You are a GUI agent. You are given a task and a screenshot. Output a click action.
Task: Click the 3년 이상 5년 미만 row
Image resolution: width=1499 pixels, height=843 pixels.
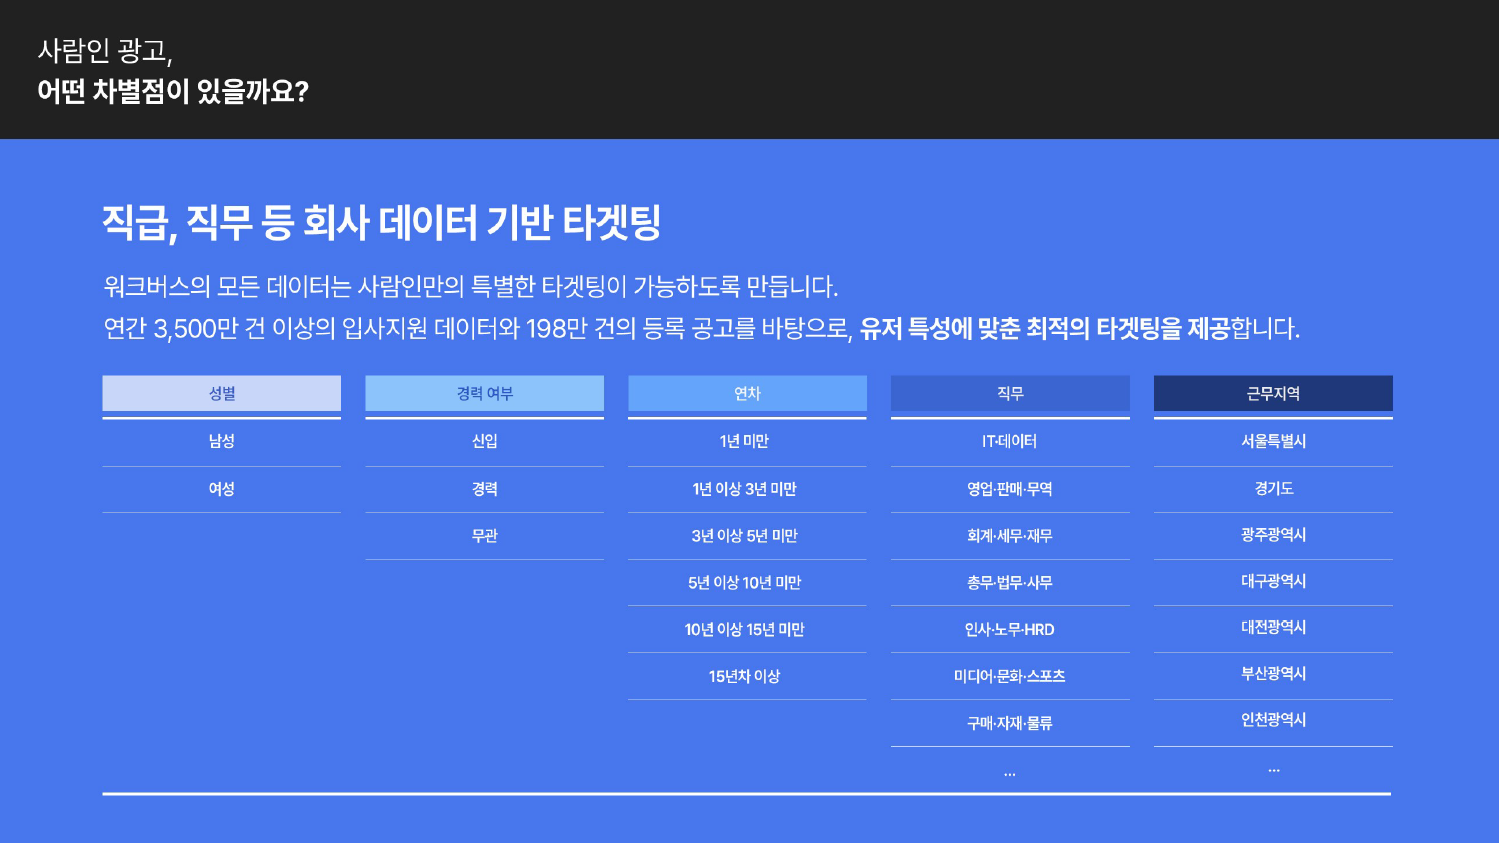pyautogui.click(x=747, y=536)
